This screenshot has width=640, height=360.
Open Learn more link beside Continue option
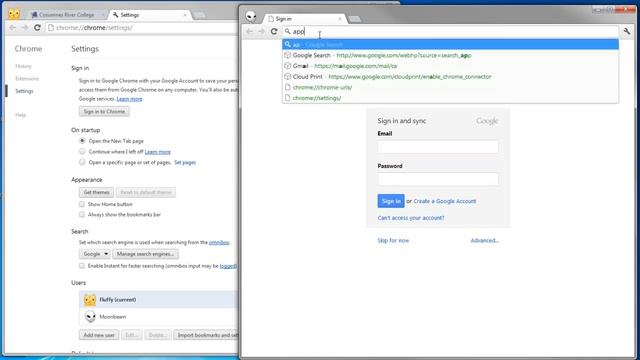(x=158, y=152)
